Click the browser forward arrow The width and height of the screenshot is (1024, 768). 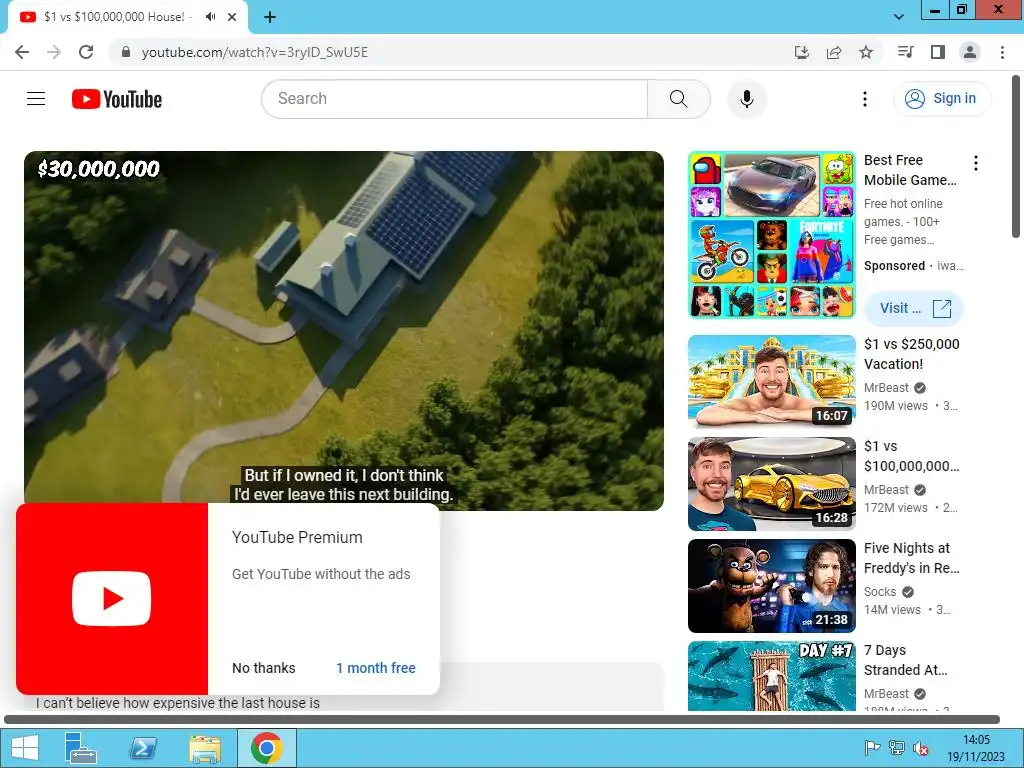(x=54, y=52)
